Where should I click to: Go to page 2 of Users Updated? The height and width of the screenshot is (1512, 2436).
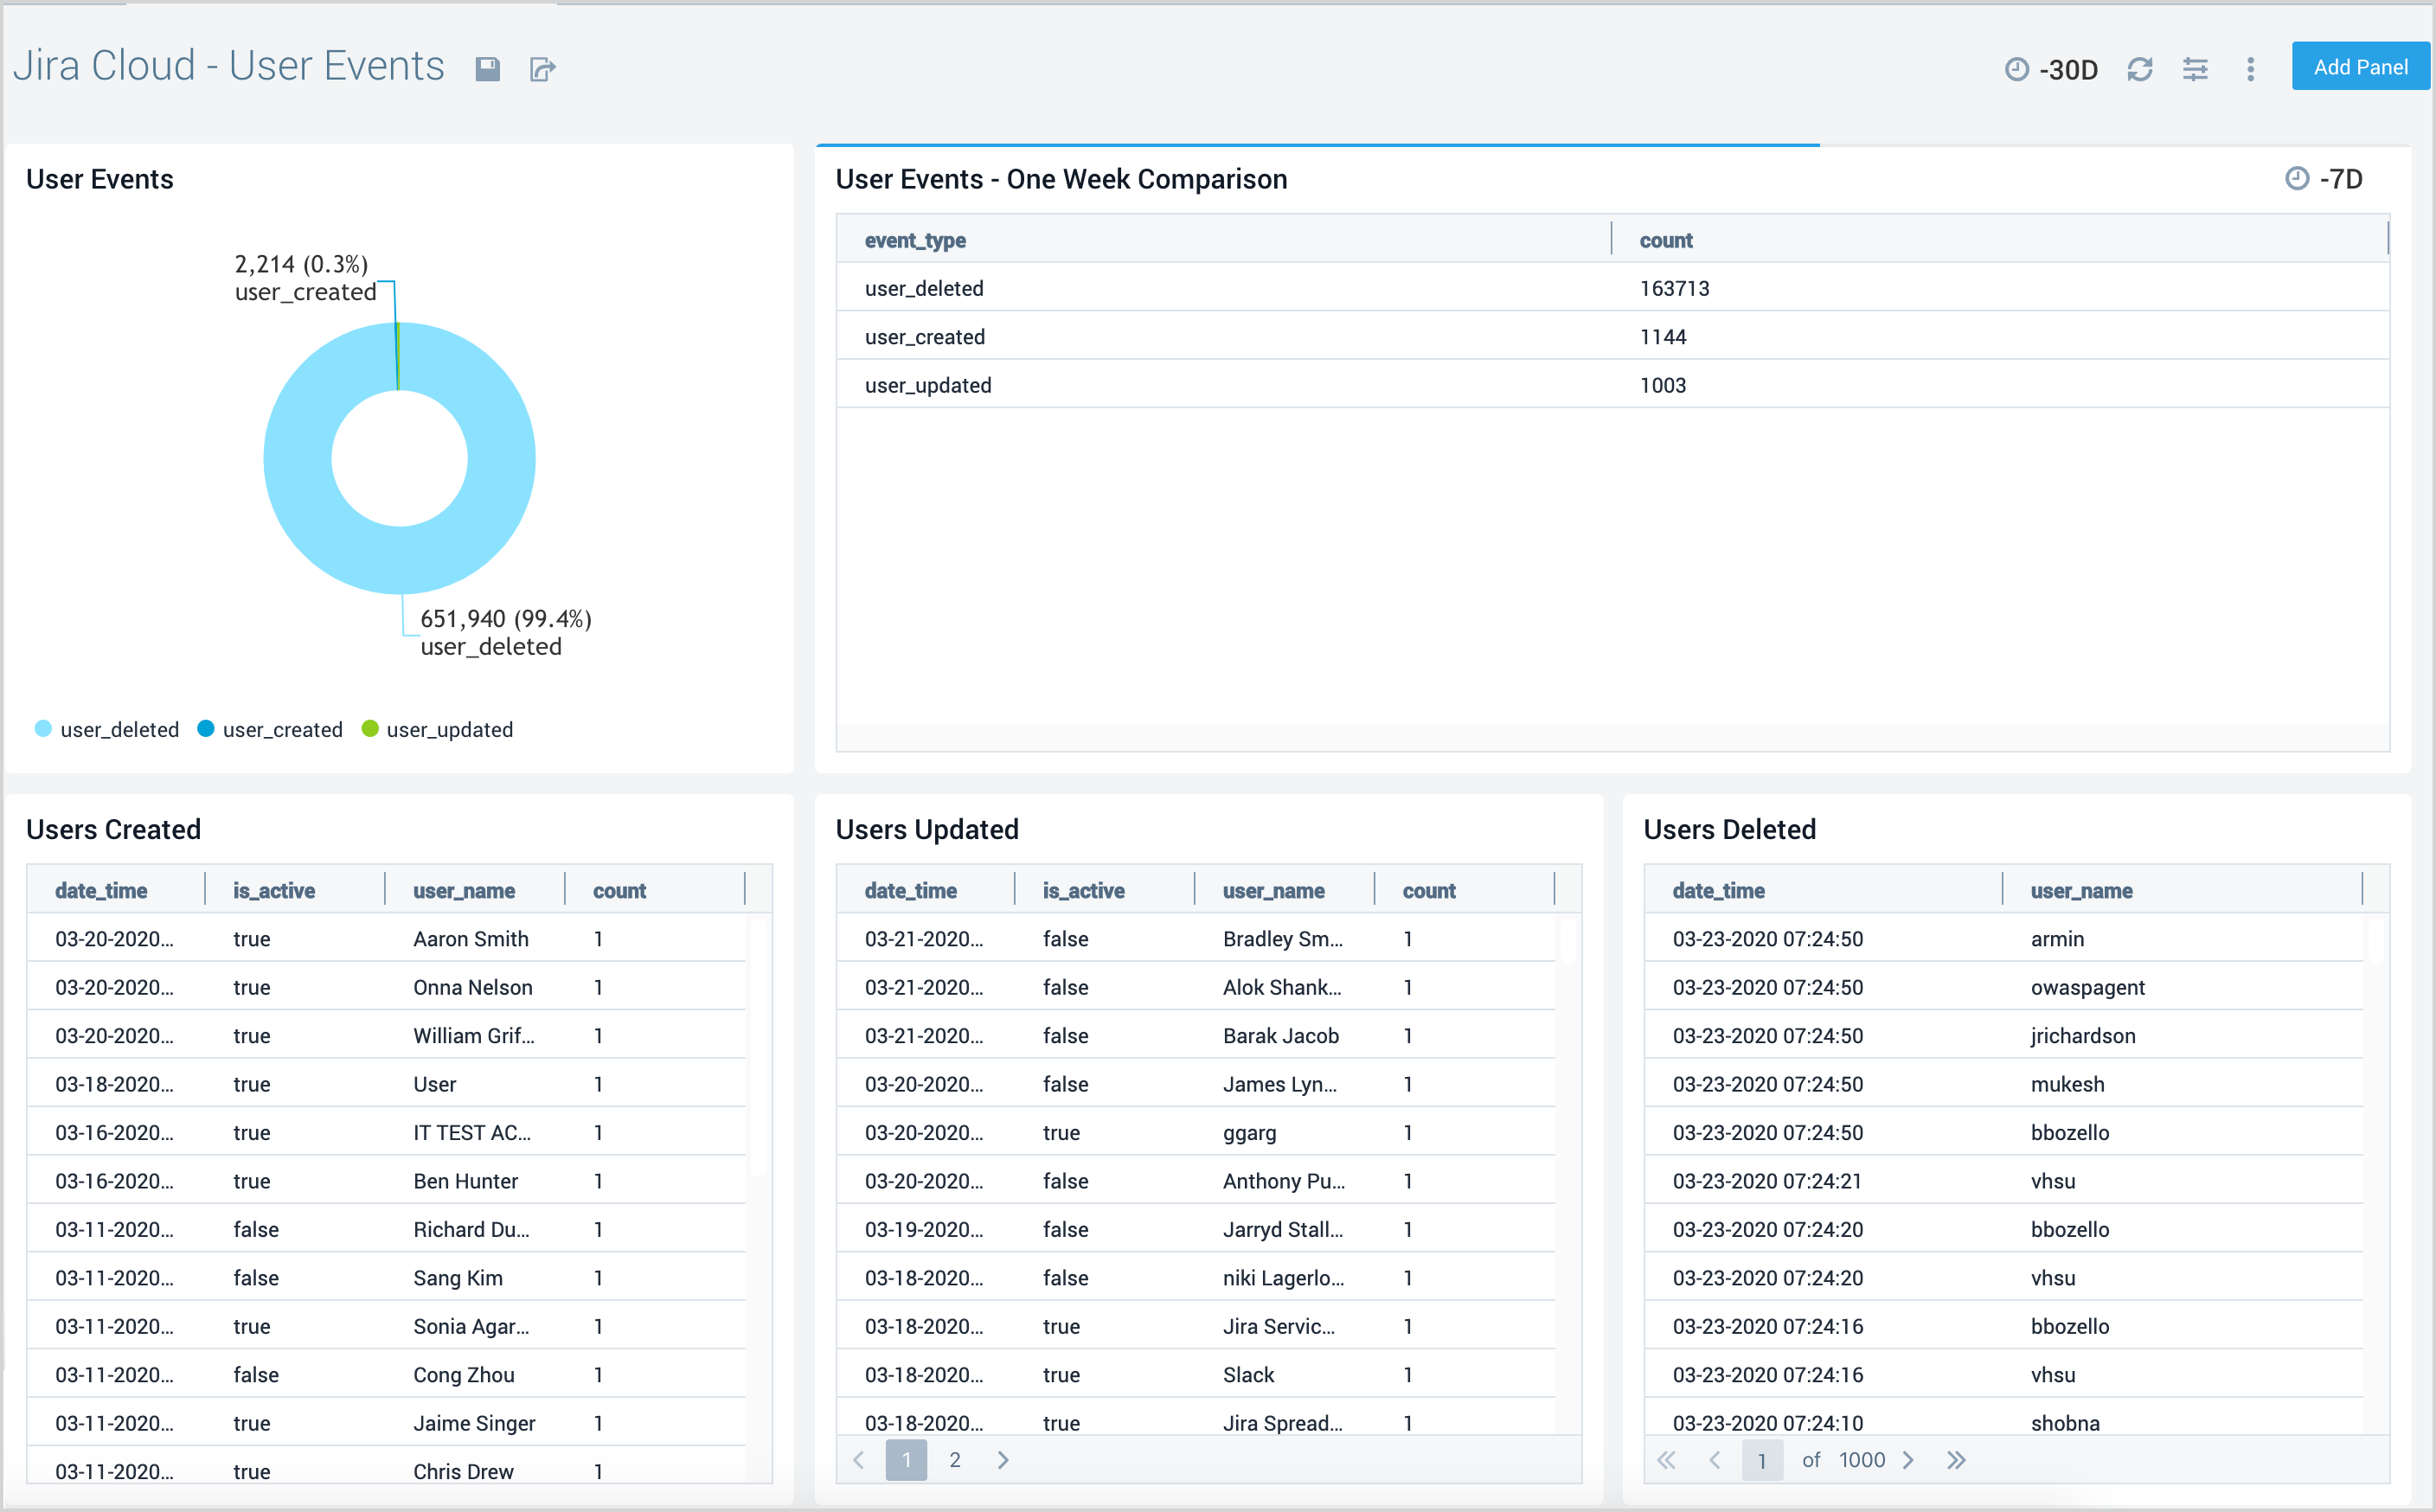(955, 1460)
